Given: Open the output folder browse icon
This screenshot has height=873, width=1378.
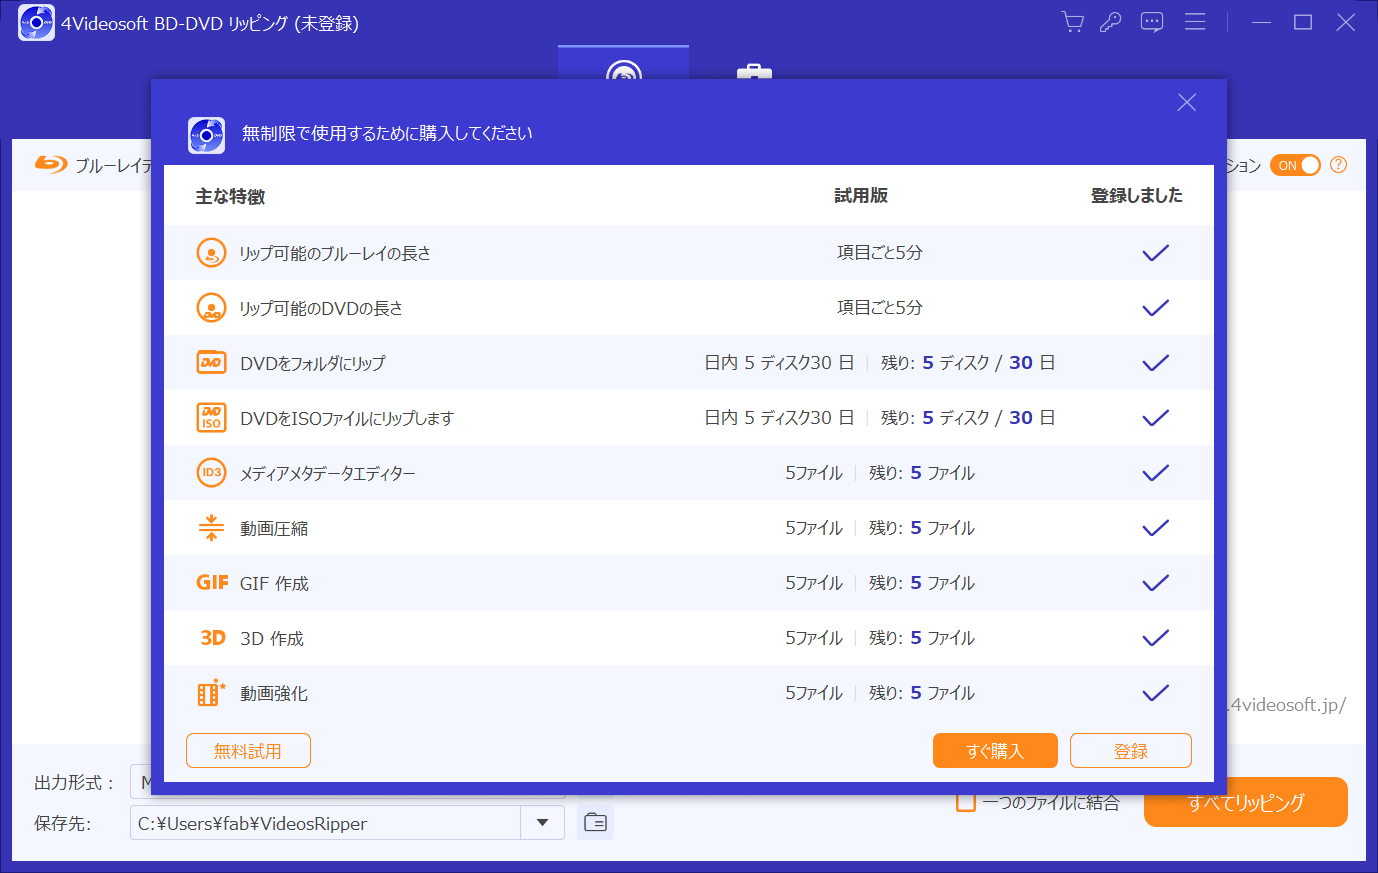Looking at the screenshot, I should (595, 822).
